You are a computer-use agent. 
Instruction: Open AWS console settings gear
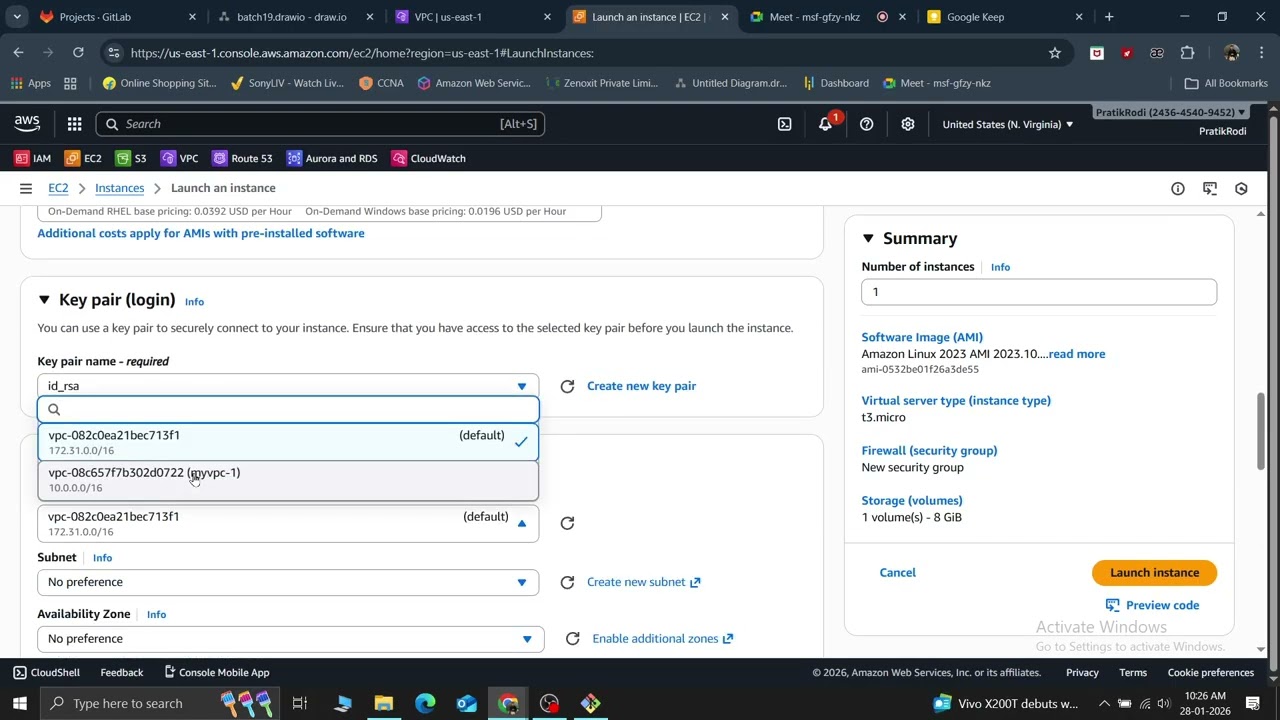click(x=907, y=124)
